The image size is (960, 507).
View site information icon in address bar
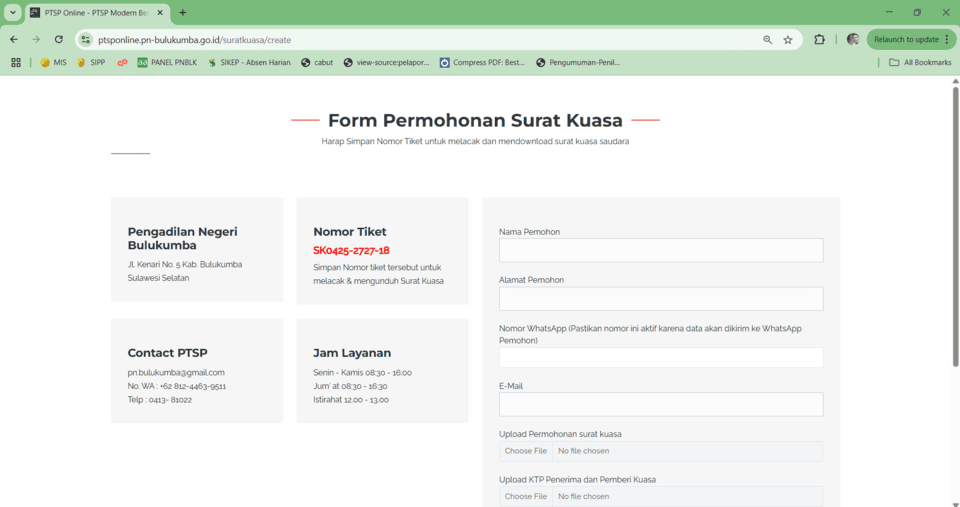tap(86, 40)
